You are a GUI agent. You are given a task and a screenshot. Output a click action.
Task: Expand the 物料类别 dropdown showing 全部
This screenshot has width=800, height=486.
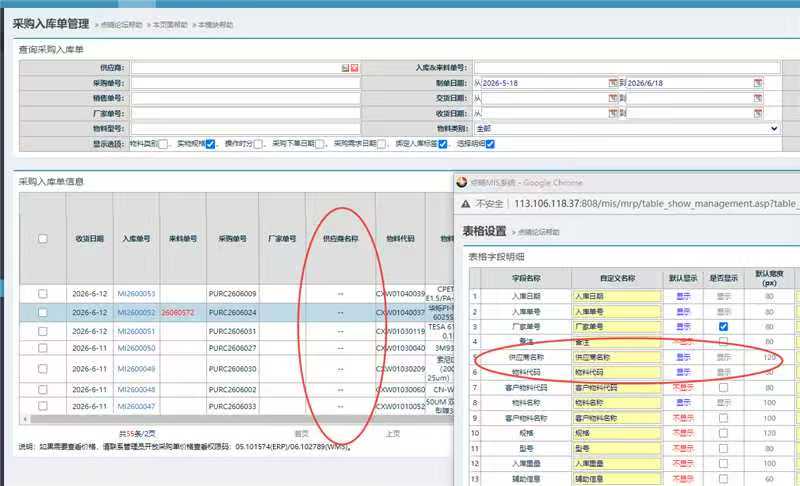point(627,129)
